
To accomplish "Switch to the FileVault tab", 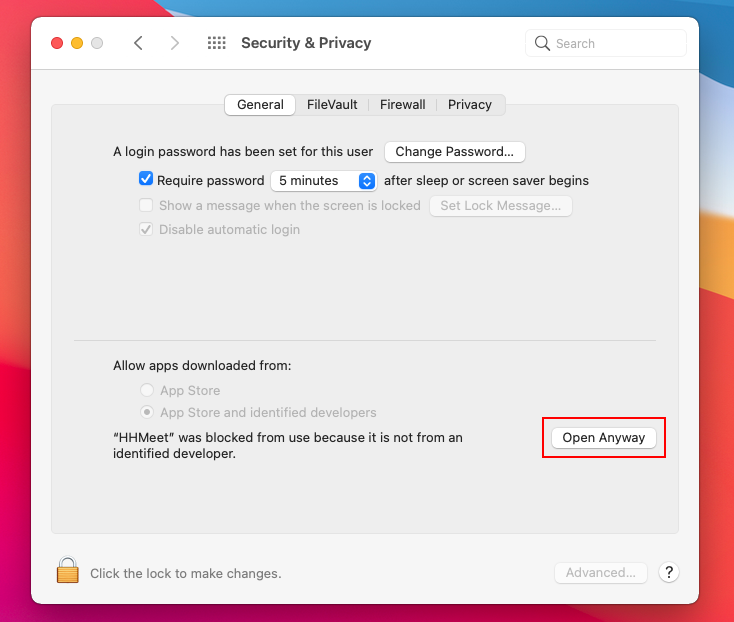I will tap(333, 104).
